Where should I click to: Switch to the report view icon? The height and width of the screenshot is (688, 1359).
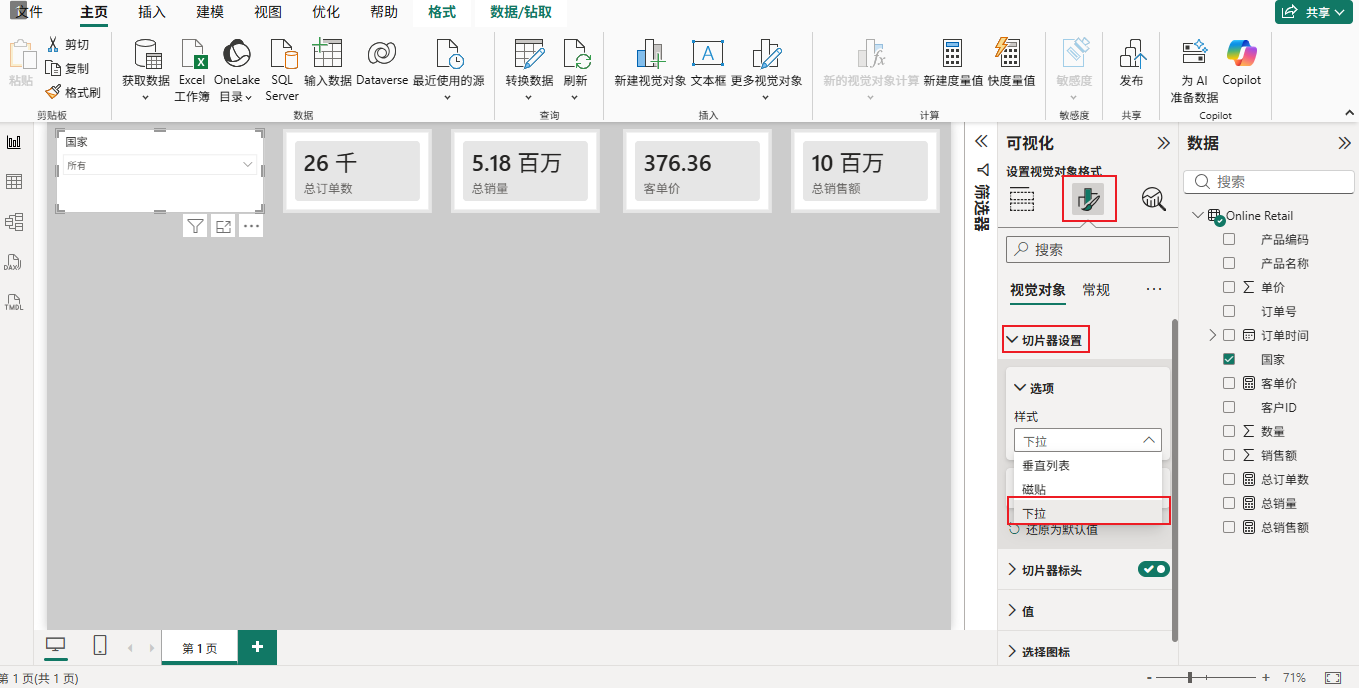pyautogui.click(x=14, y=143)
